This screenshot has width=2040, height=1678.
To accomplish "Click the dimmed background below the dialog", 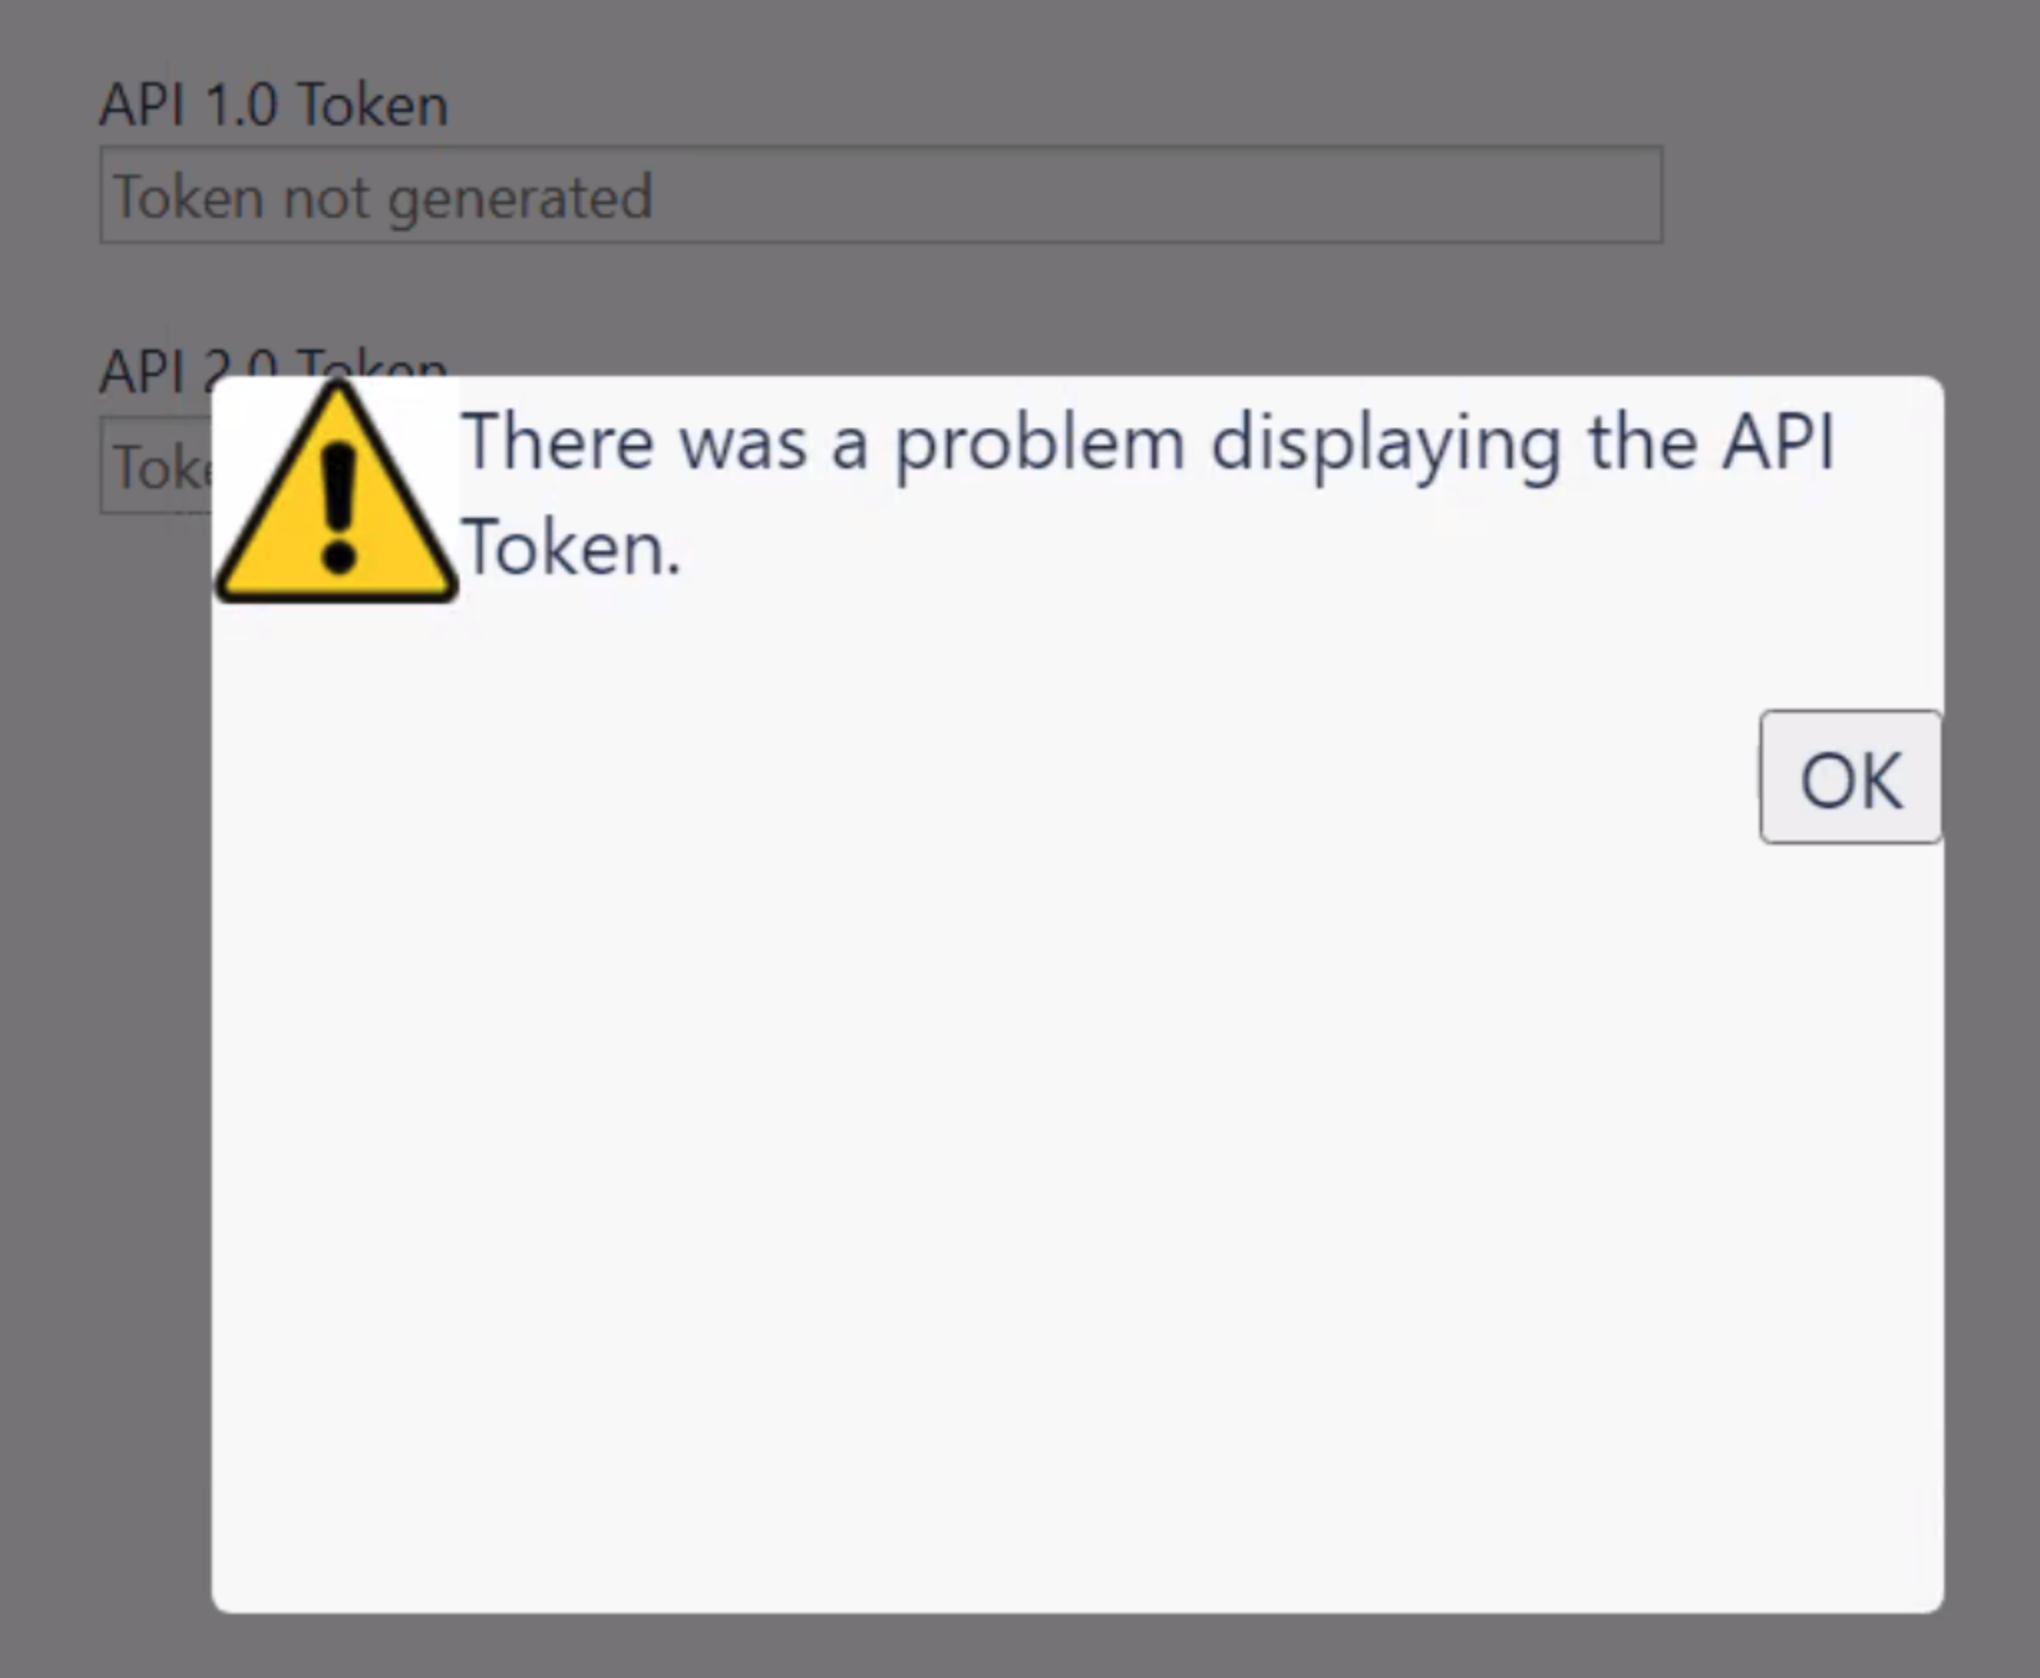I will [x=1020, y=1646].
